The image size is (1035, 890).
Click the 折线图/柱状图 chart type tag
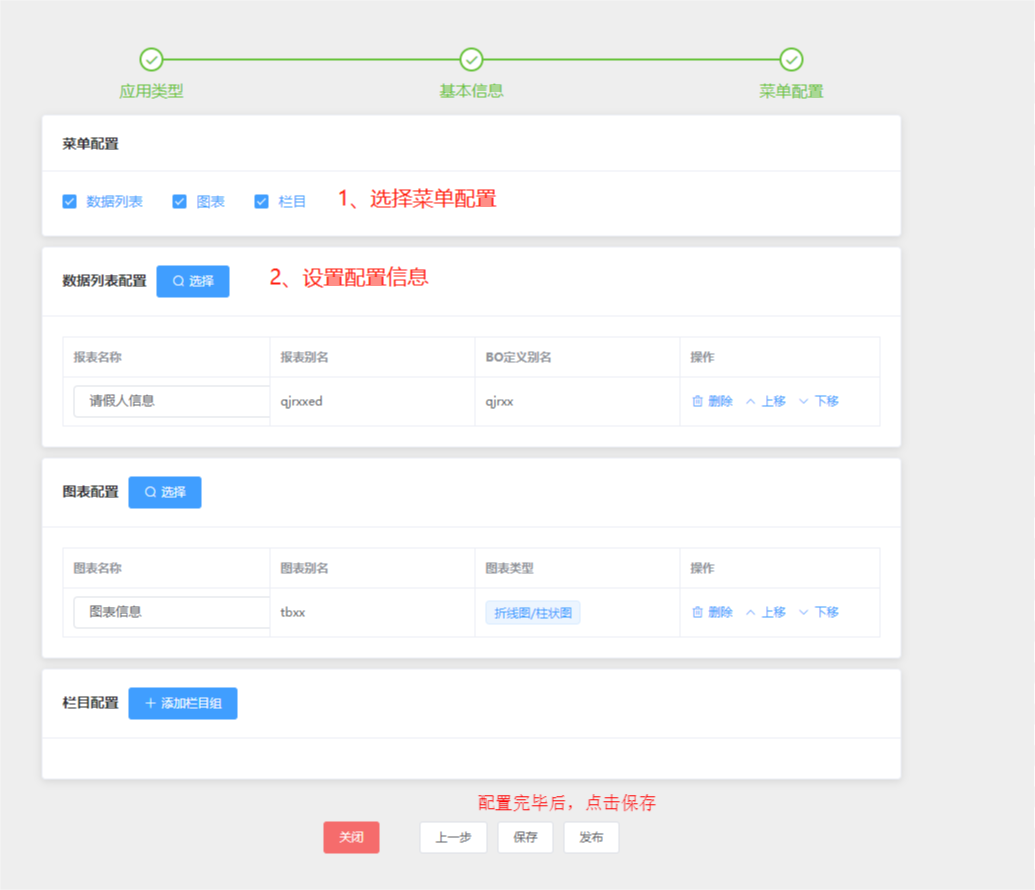533,613
